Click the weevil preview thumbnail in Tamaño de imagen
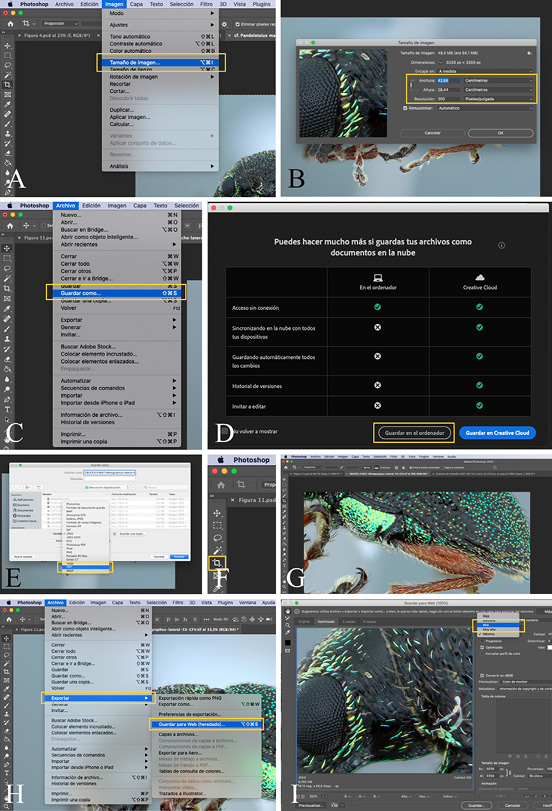 click(x=342, y=93)
